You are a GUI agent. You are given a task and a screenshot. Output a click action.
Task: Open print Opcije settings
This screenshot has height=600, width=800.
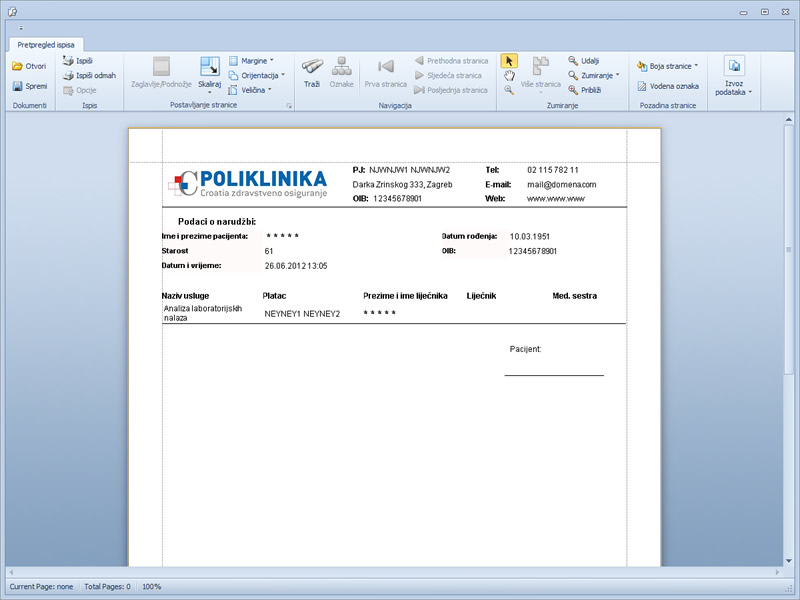point(80,90)
